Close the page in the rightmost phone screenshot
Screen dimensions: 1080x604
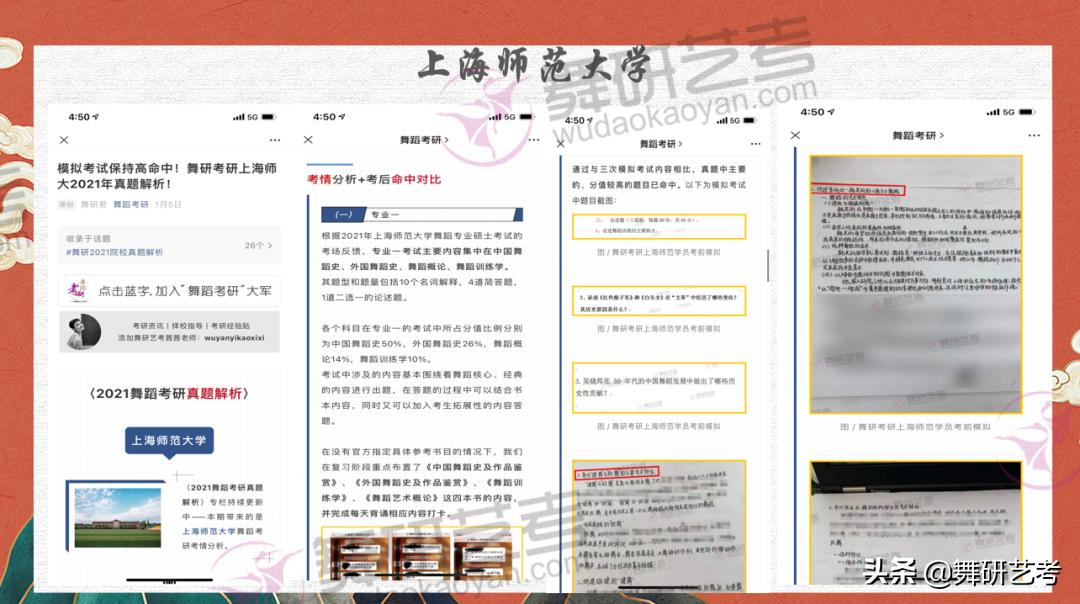coord(796,135)
